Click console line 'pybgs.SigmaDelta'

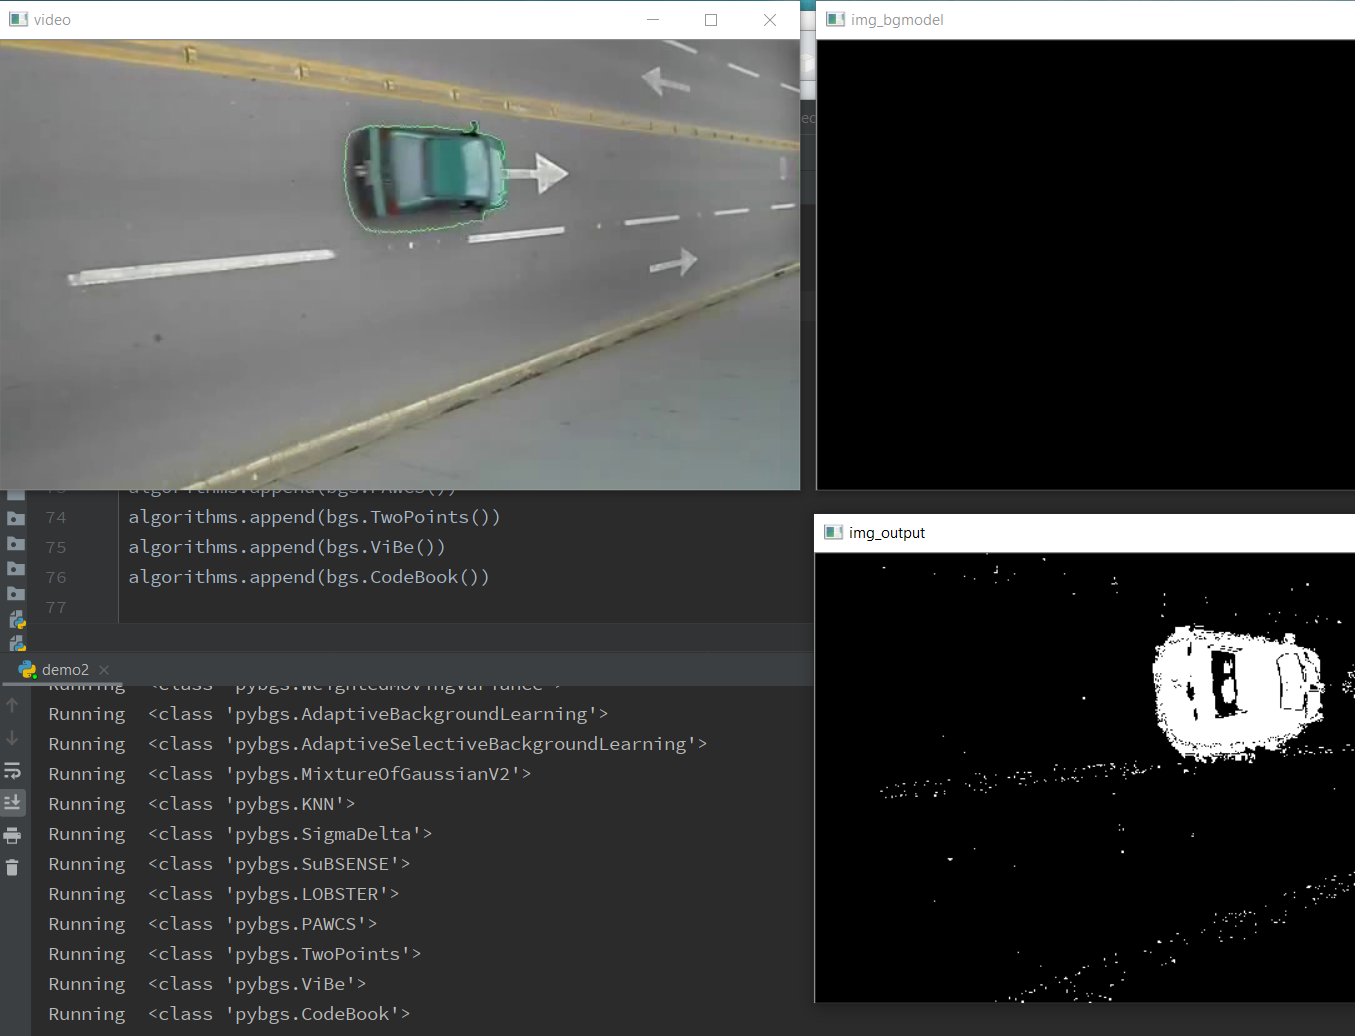pos(240,834)
